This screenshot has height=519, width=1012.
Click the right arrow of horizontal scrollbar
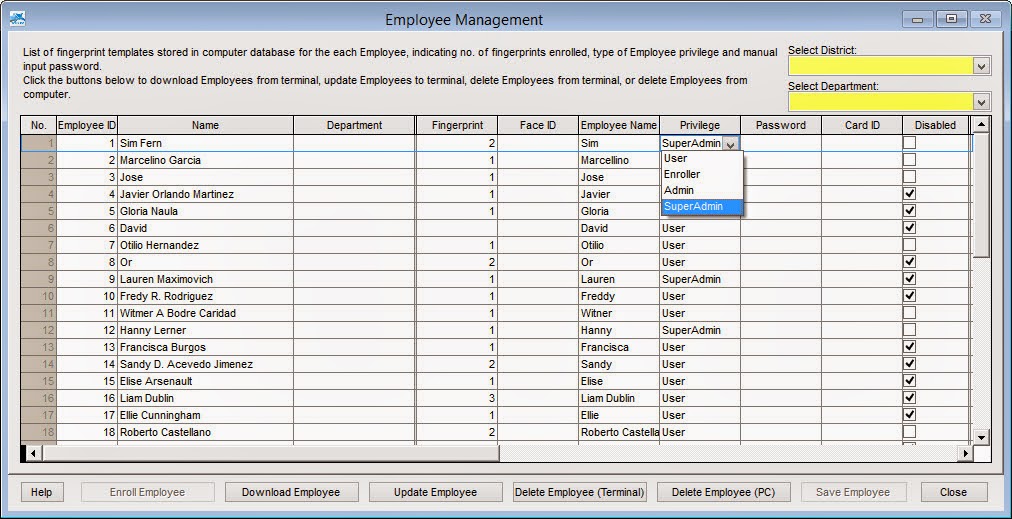pyautogui.click(x=966, y=453)
